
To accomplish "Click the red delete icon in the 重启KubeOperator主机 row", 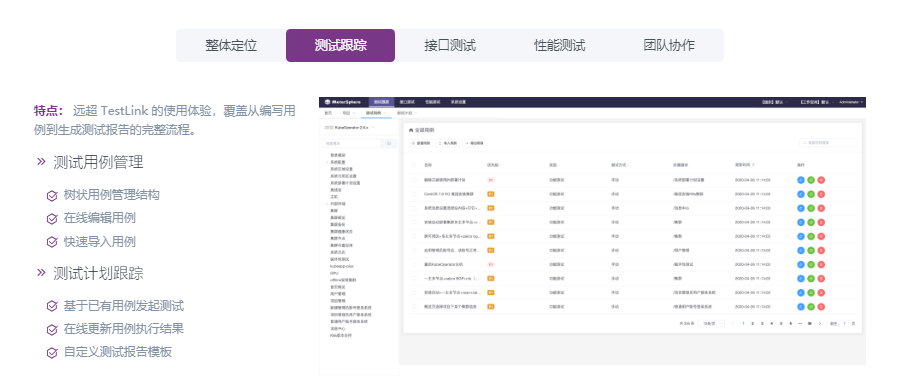I will tap(821, 264).
